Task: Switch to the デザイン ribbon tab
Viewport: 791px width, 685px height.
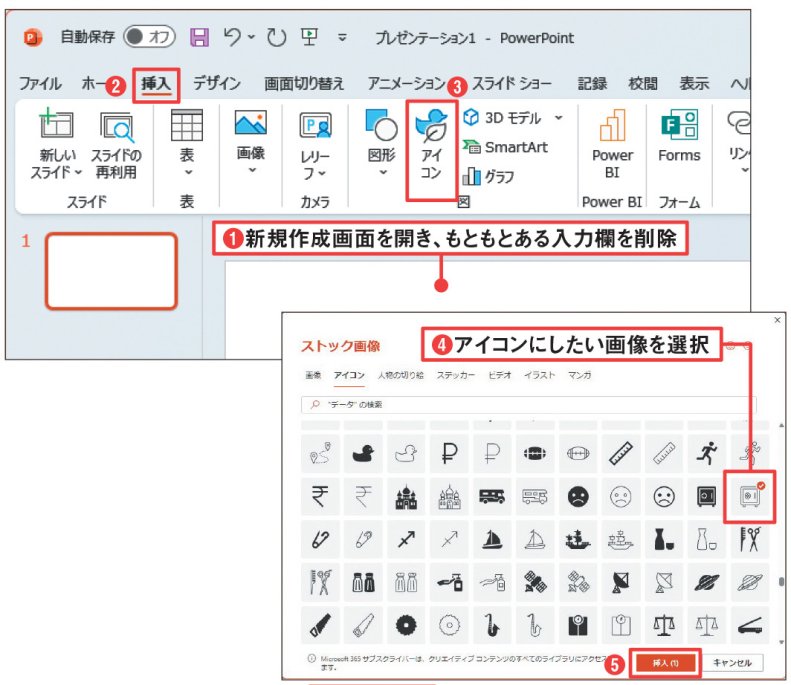Action: click(x=217, y=83)
